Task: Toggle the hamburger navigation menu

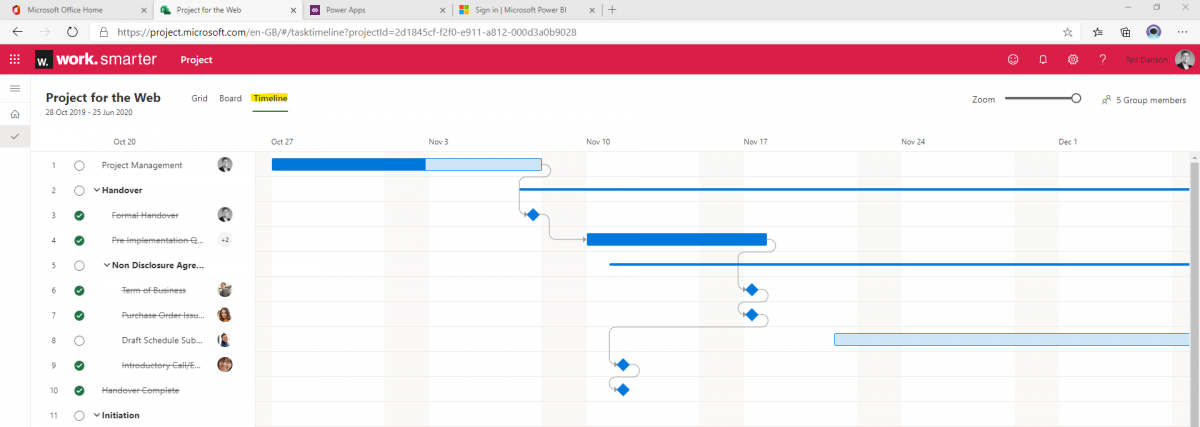Action: 14,89
